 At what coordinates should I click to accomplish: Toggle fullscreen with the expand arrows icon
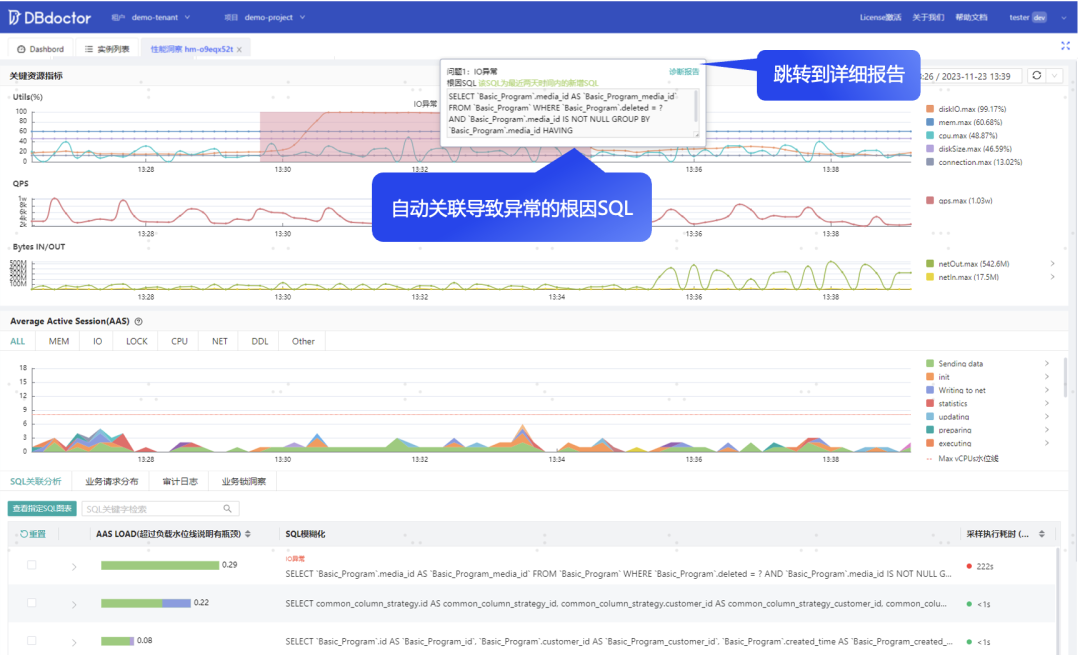coord(1065,45)
